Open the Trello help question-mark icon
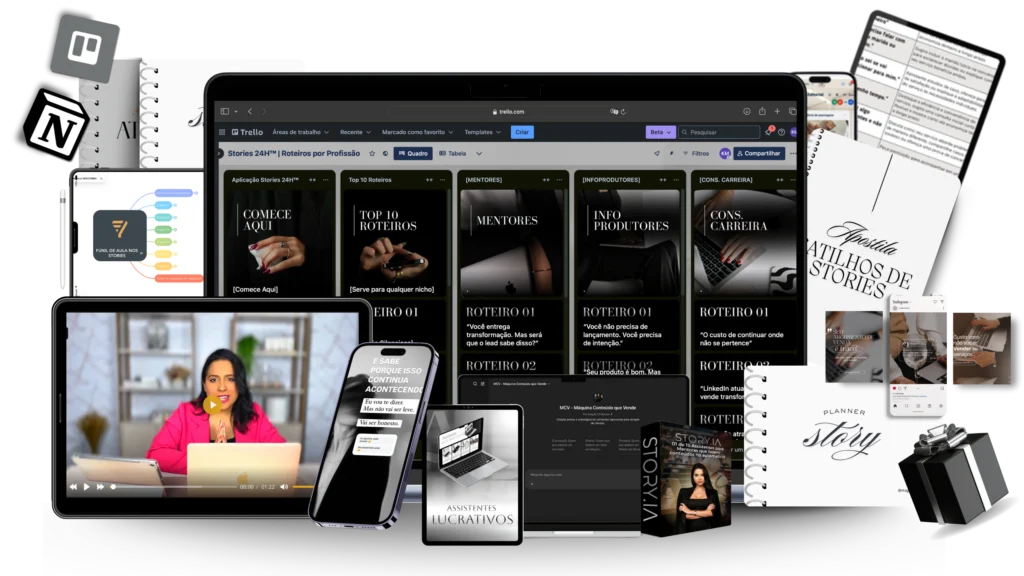The height and width of the screenshot is (576, 1024). (x=781, y=132)
